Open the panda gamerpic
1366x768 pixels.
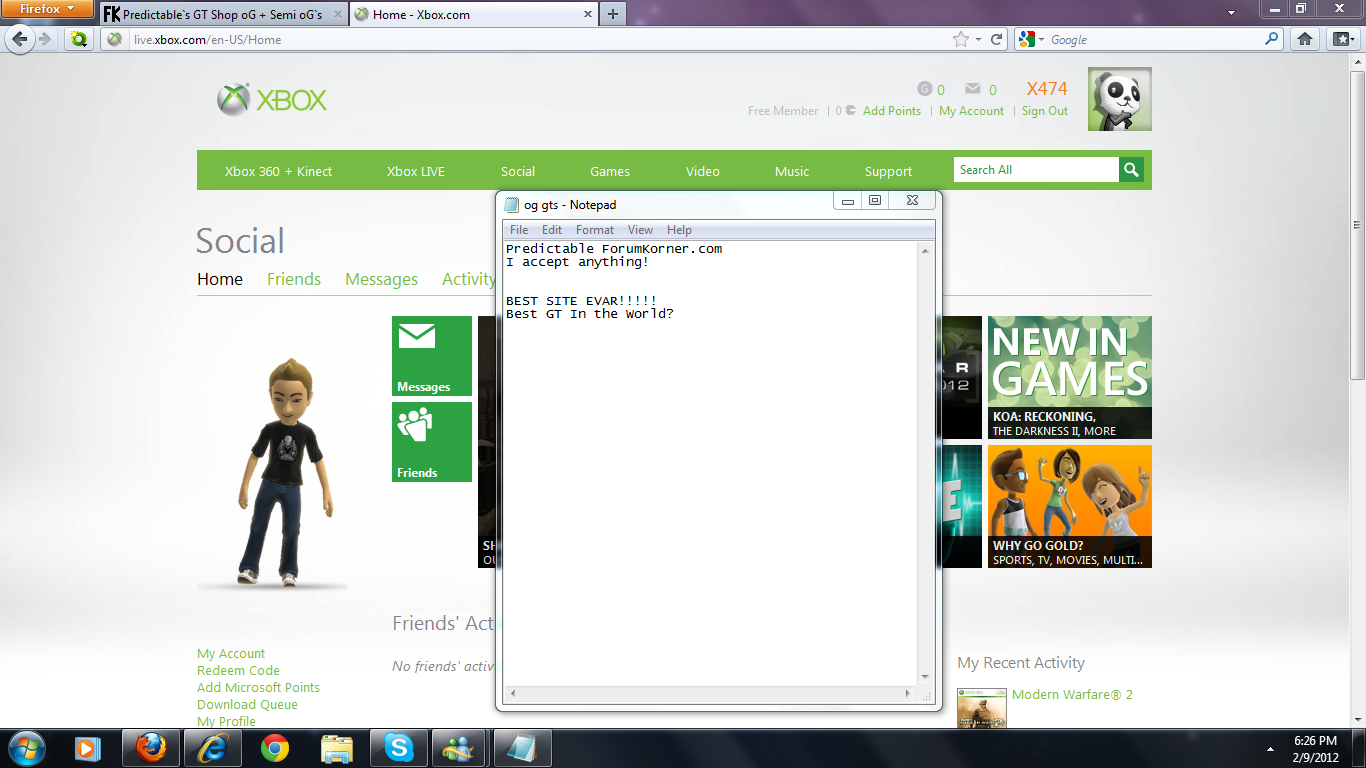[1119, 99]
